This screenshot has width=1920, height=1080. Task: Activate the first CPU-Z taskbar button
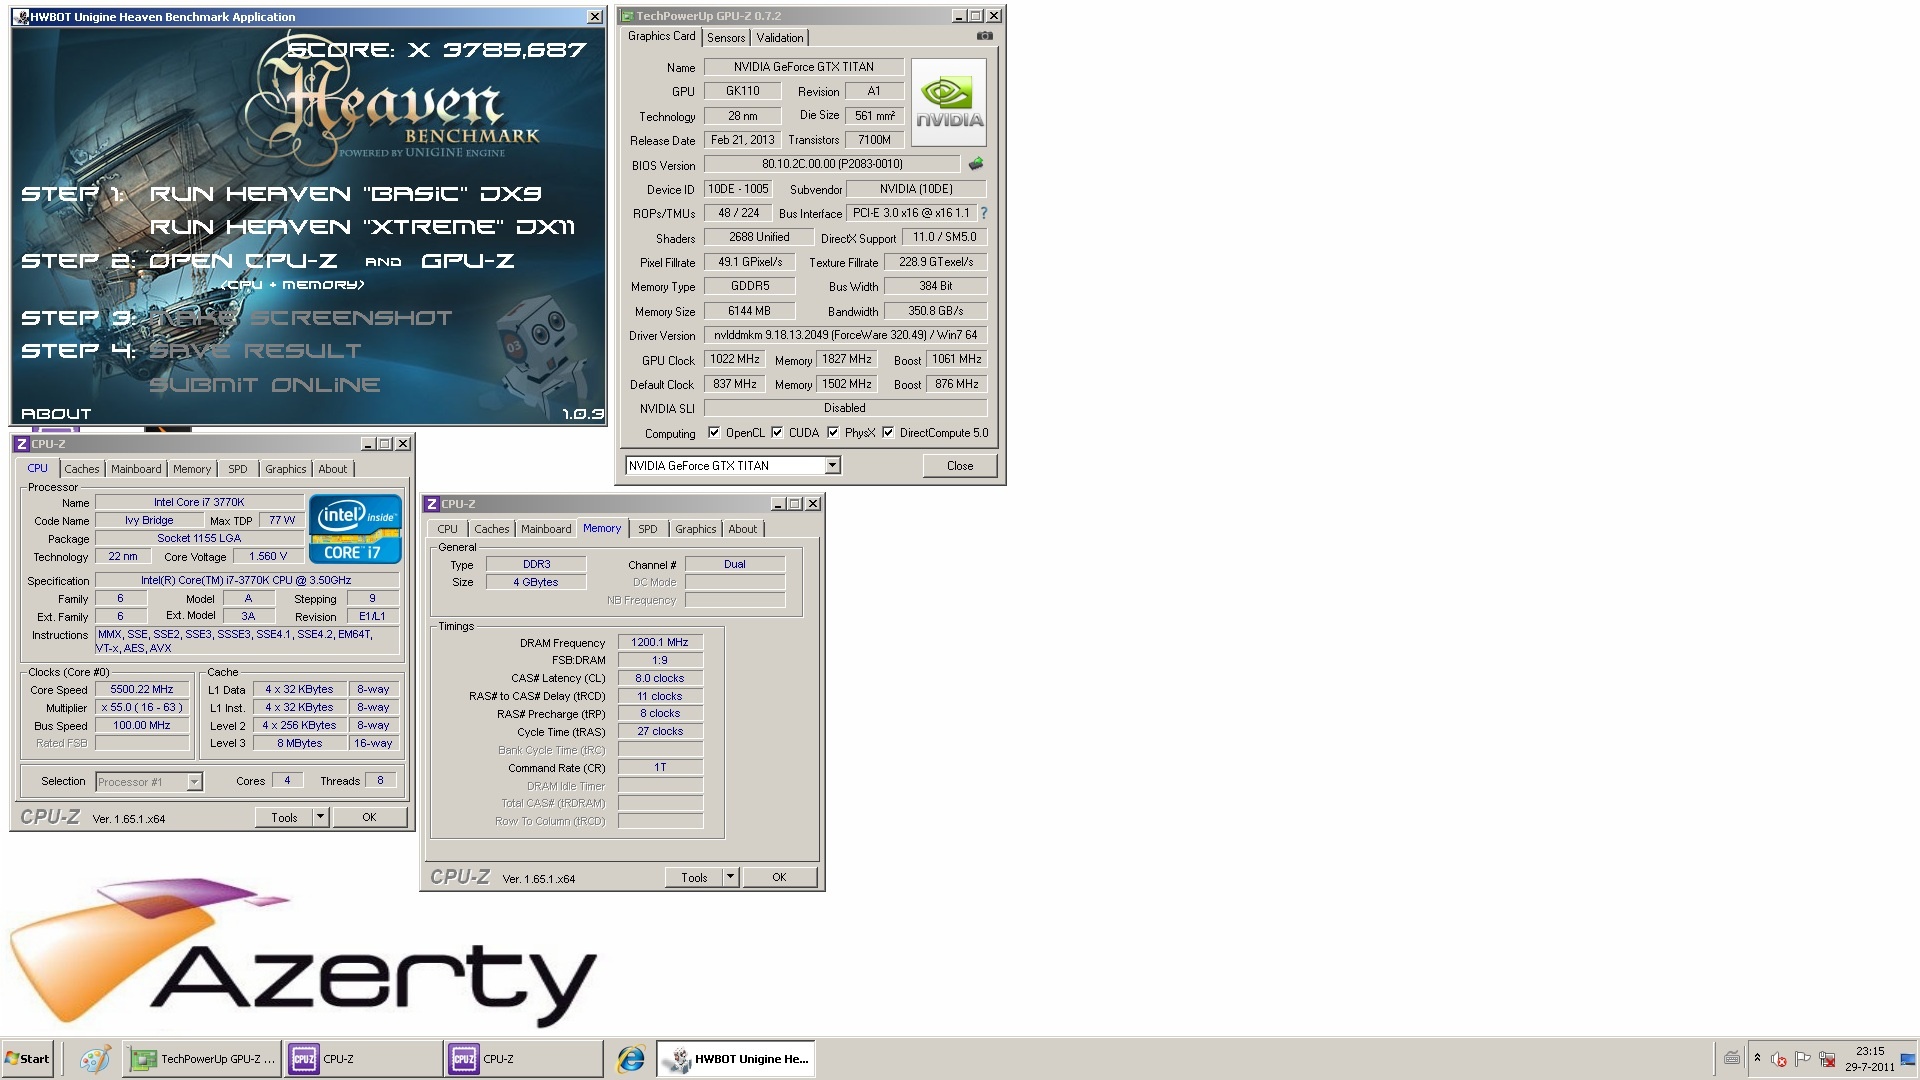[363, 1059]
